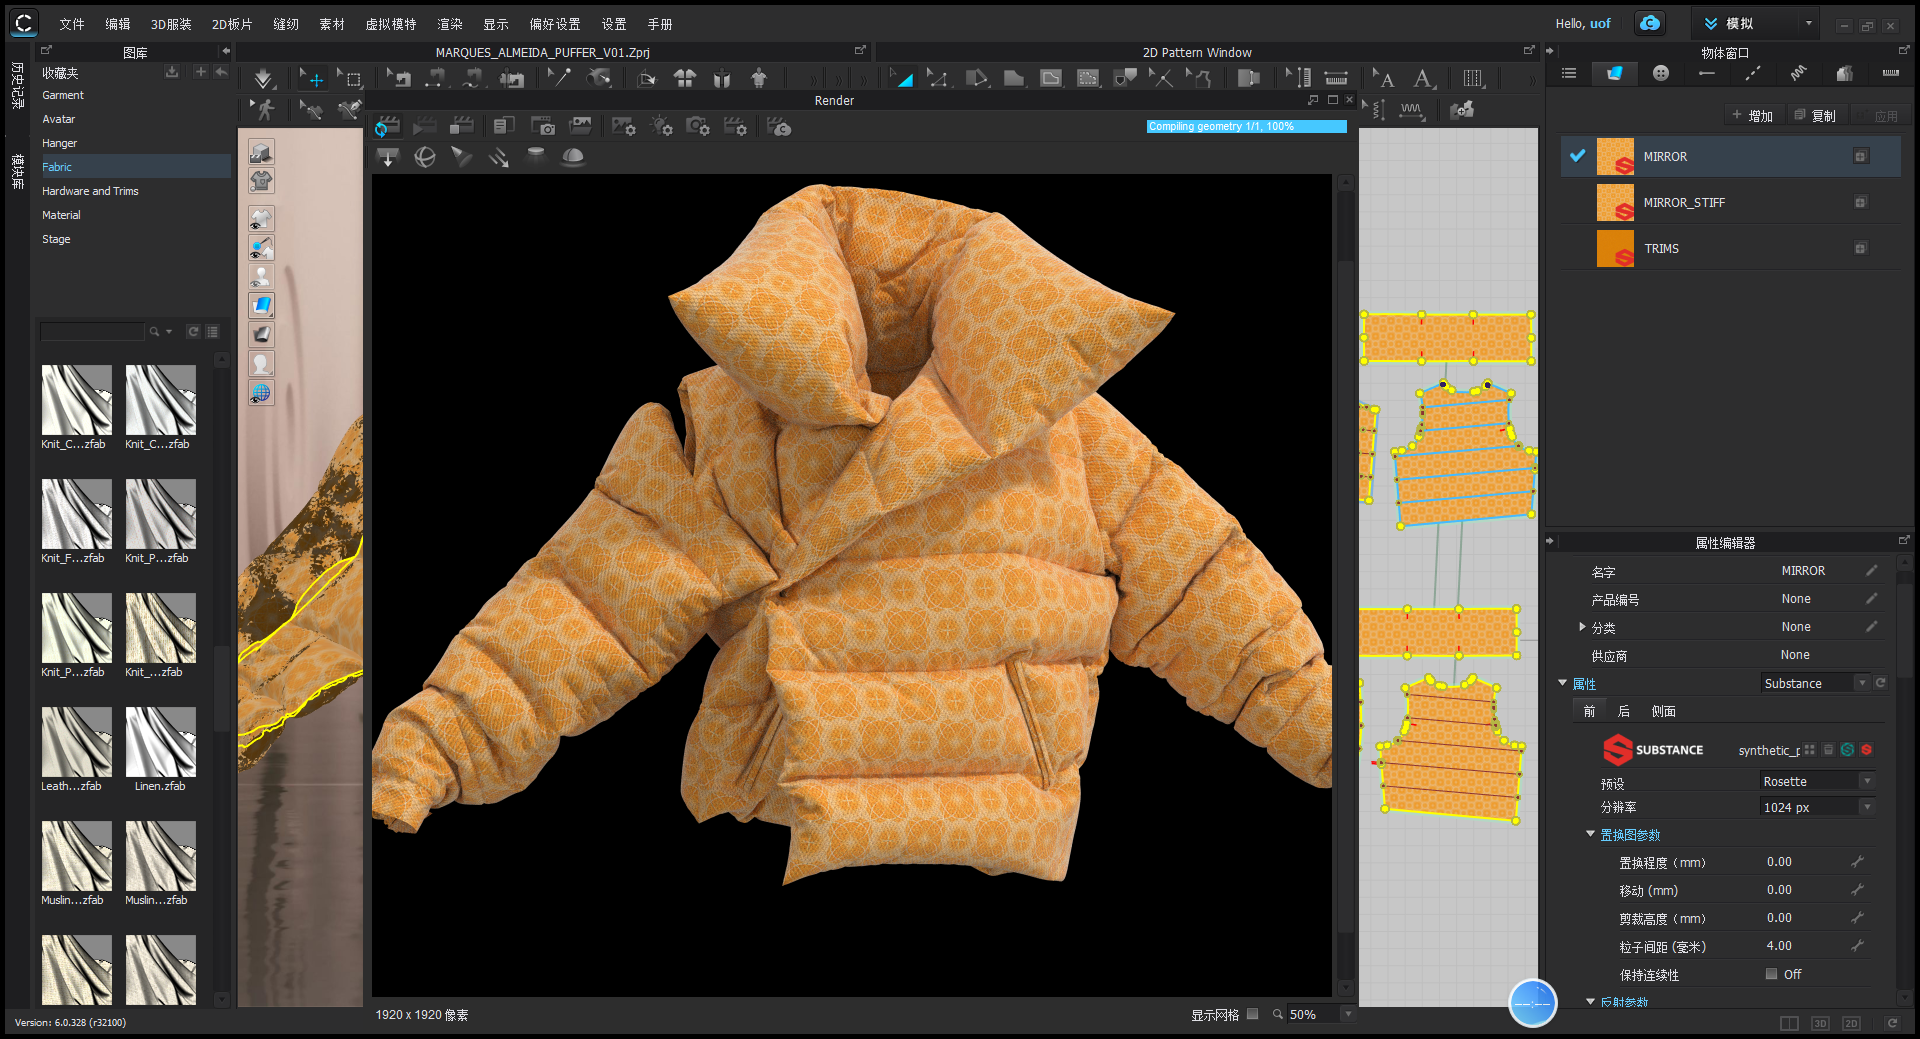Viewport: 1920px width, 1039px height.
Task: Open the fabric tab in the object window
Action: tap(1615, 73)
